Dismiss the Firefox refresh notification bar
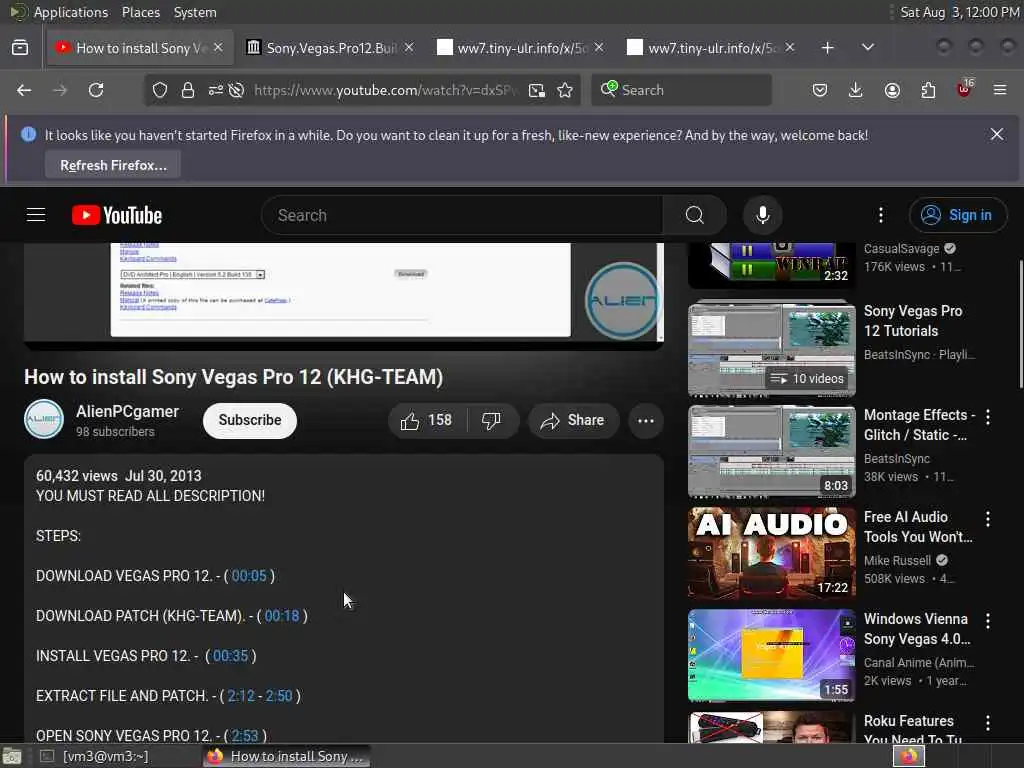Screen dimensions: 1024x768 click(x=997, y=135)
